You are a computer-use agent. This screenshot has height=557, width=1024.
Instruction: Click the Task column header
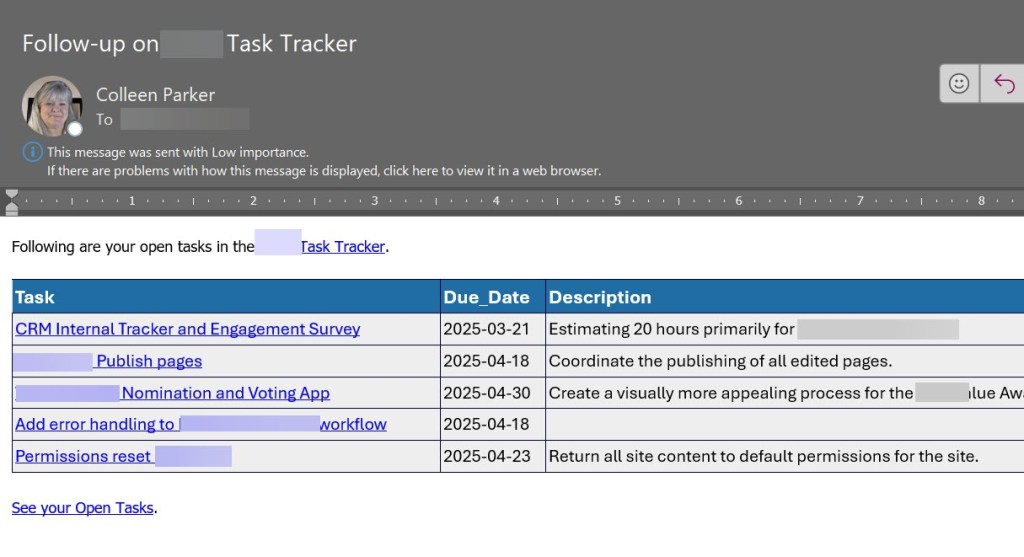point(226,297)
